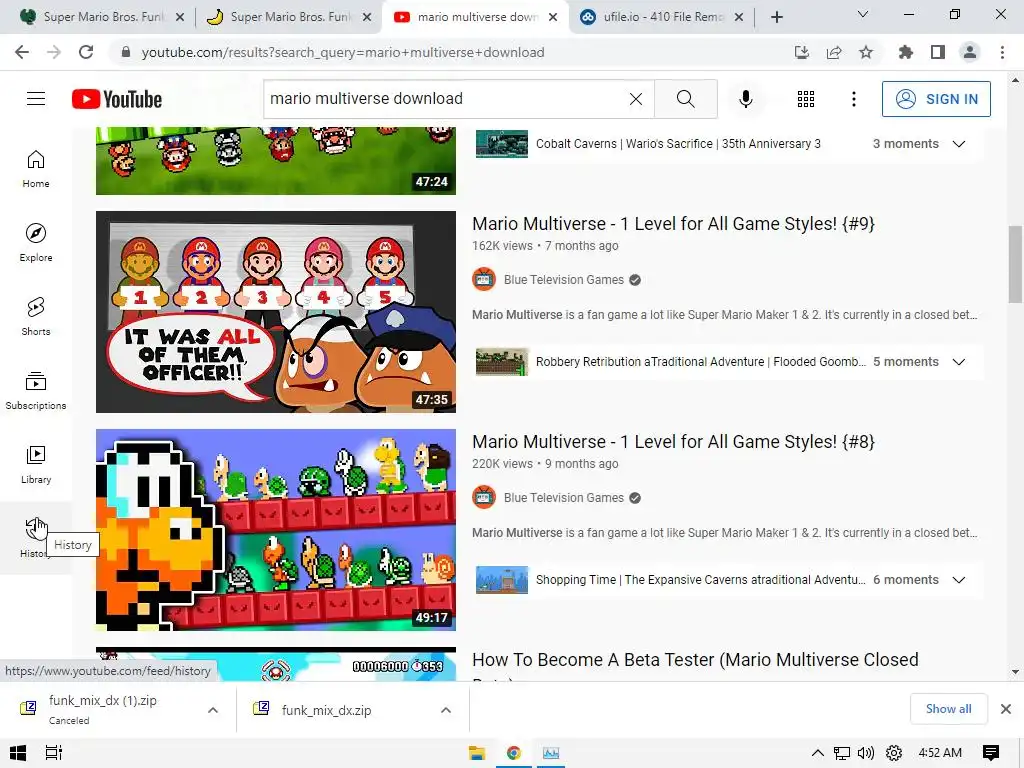This screenshot has width=1024, height=768.
Task: Open the Blue Television Games avatar for #8
Action: [484, 498]
